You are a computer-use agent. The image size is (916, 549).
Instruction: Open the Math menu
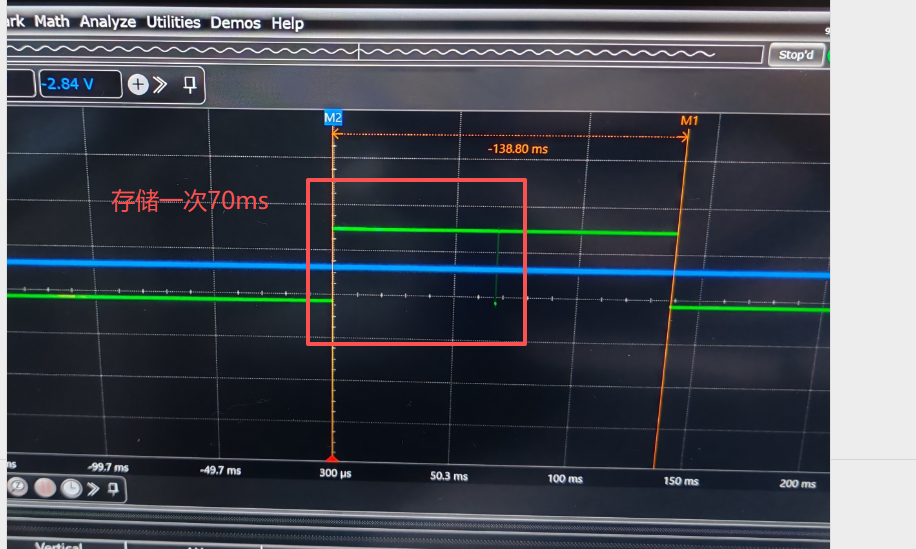click(51, 22)
